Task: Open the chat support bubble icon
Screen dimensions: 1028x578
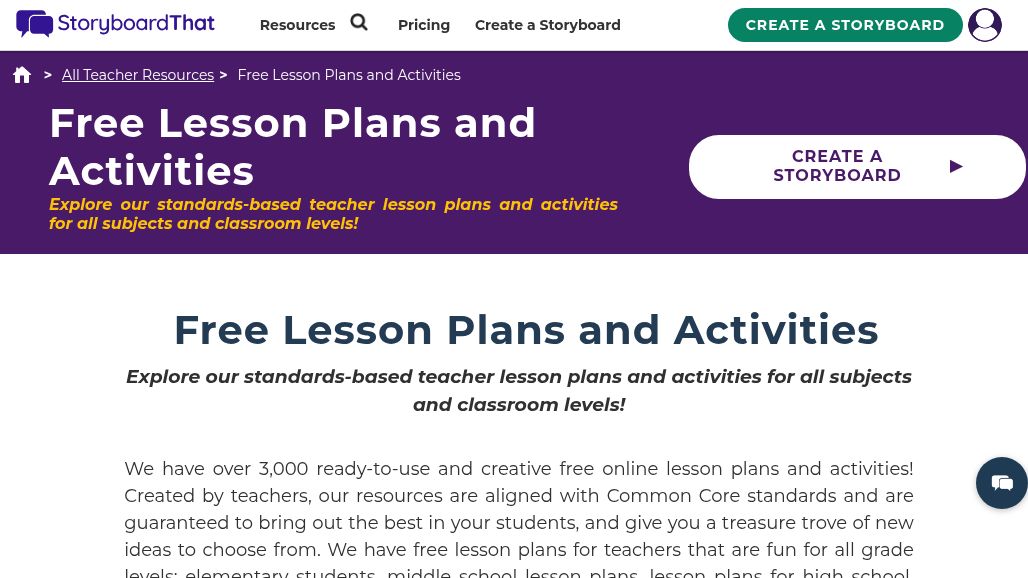Action: coord(1002,483)
